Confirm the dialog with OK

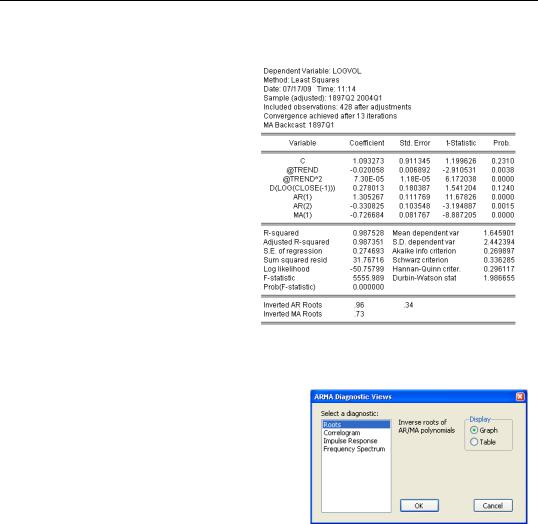[x=419, y=505]
